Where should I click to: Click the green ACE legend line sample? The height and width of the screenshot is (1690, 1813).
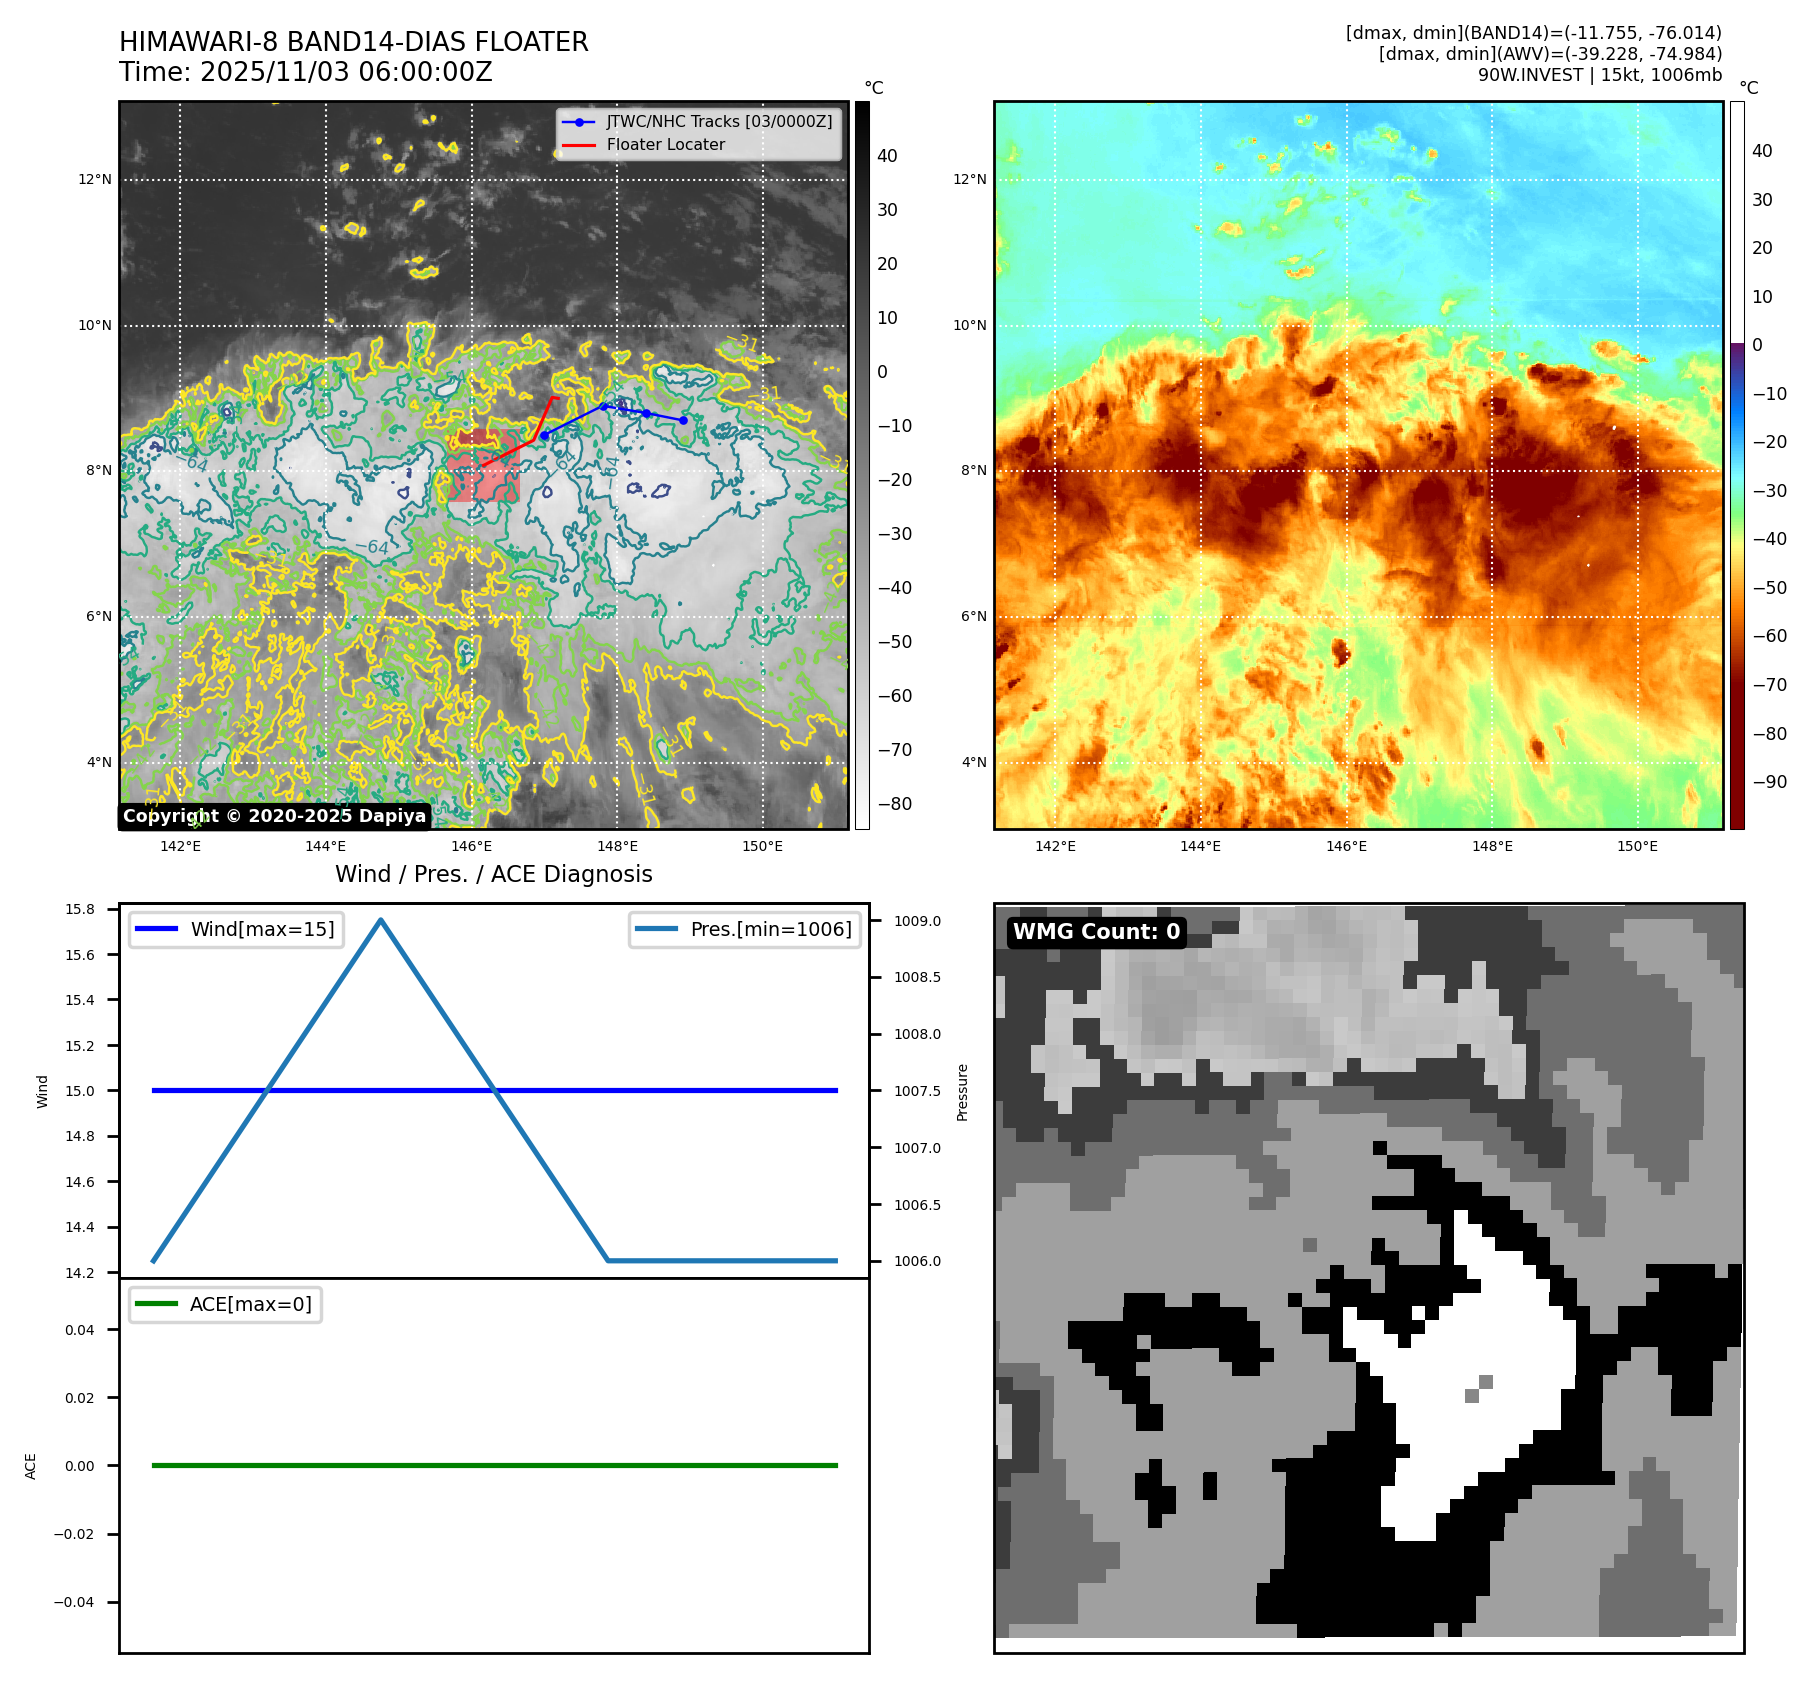[x=156, y=1304]
